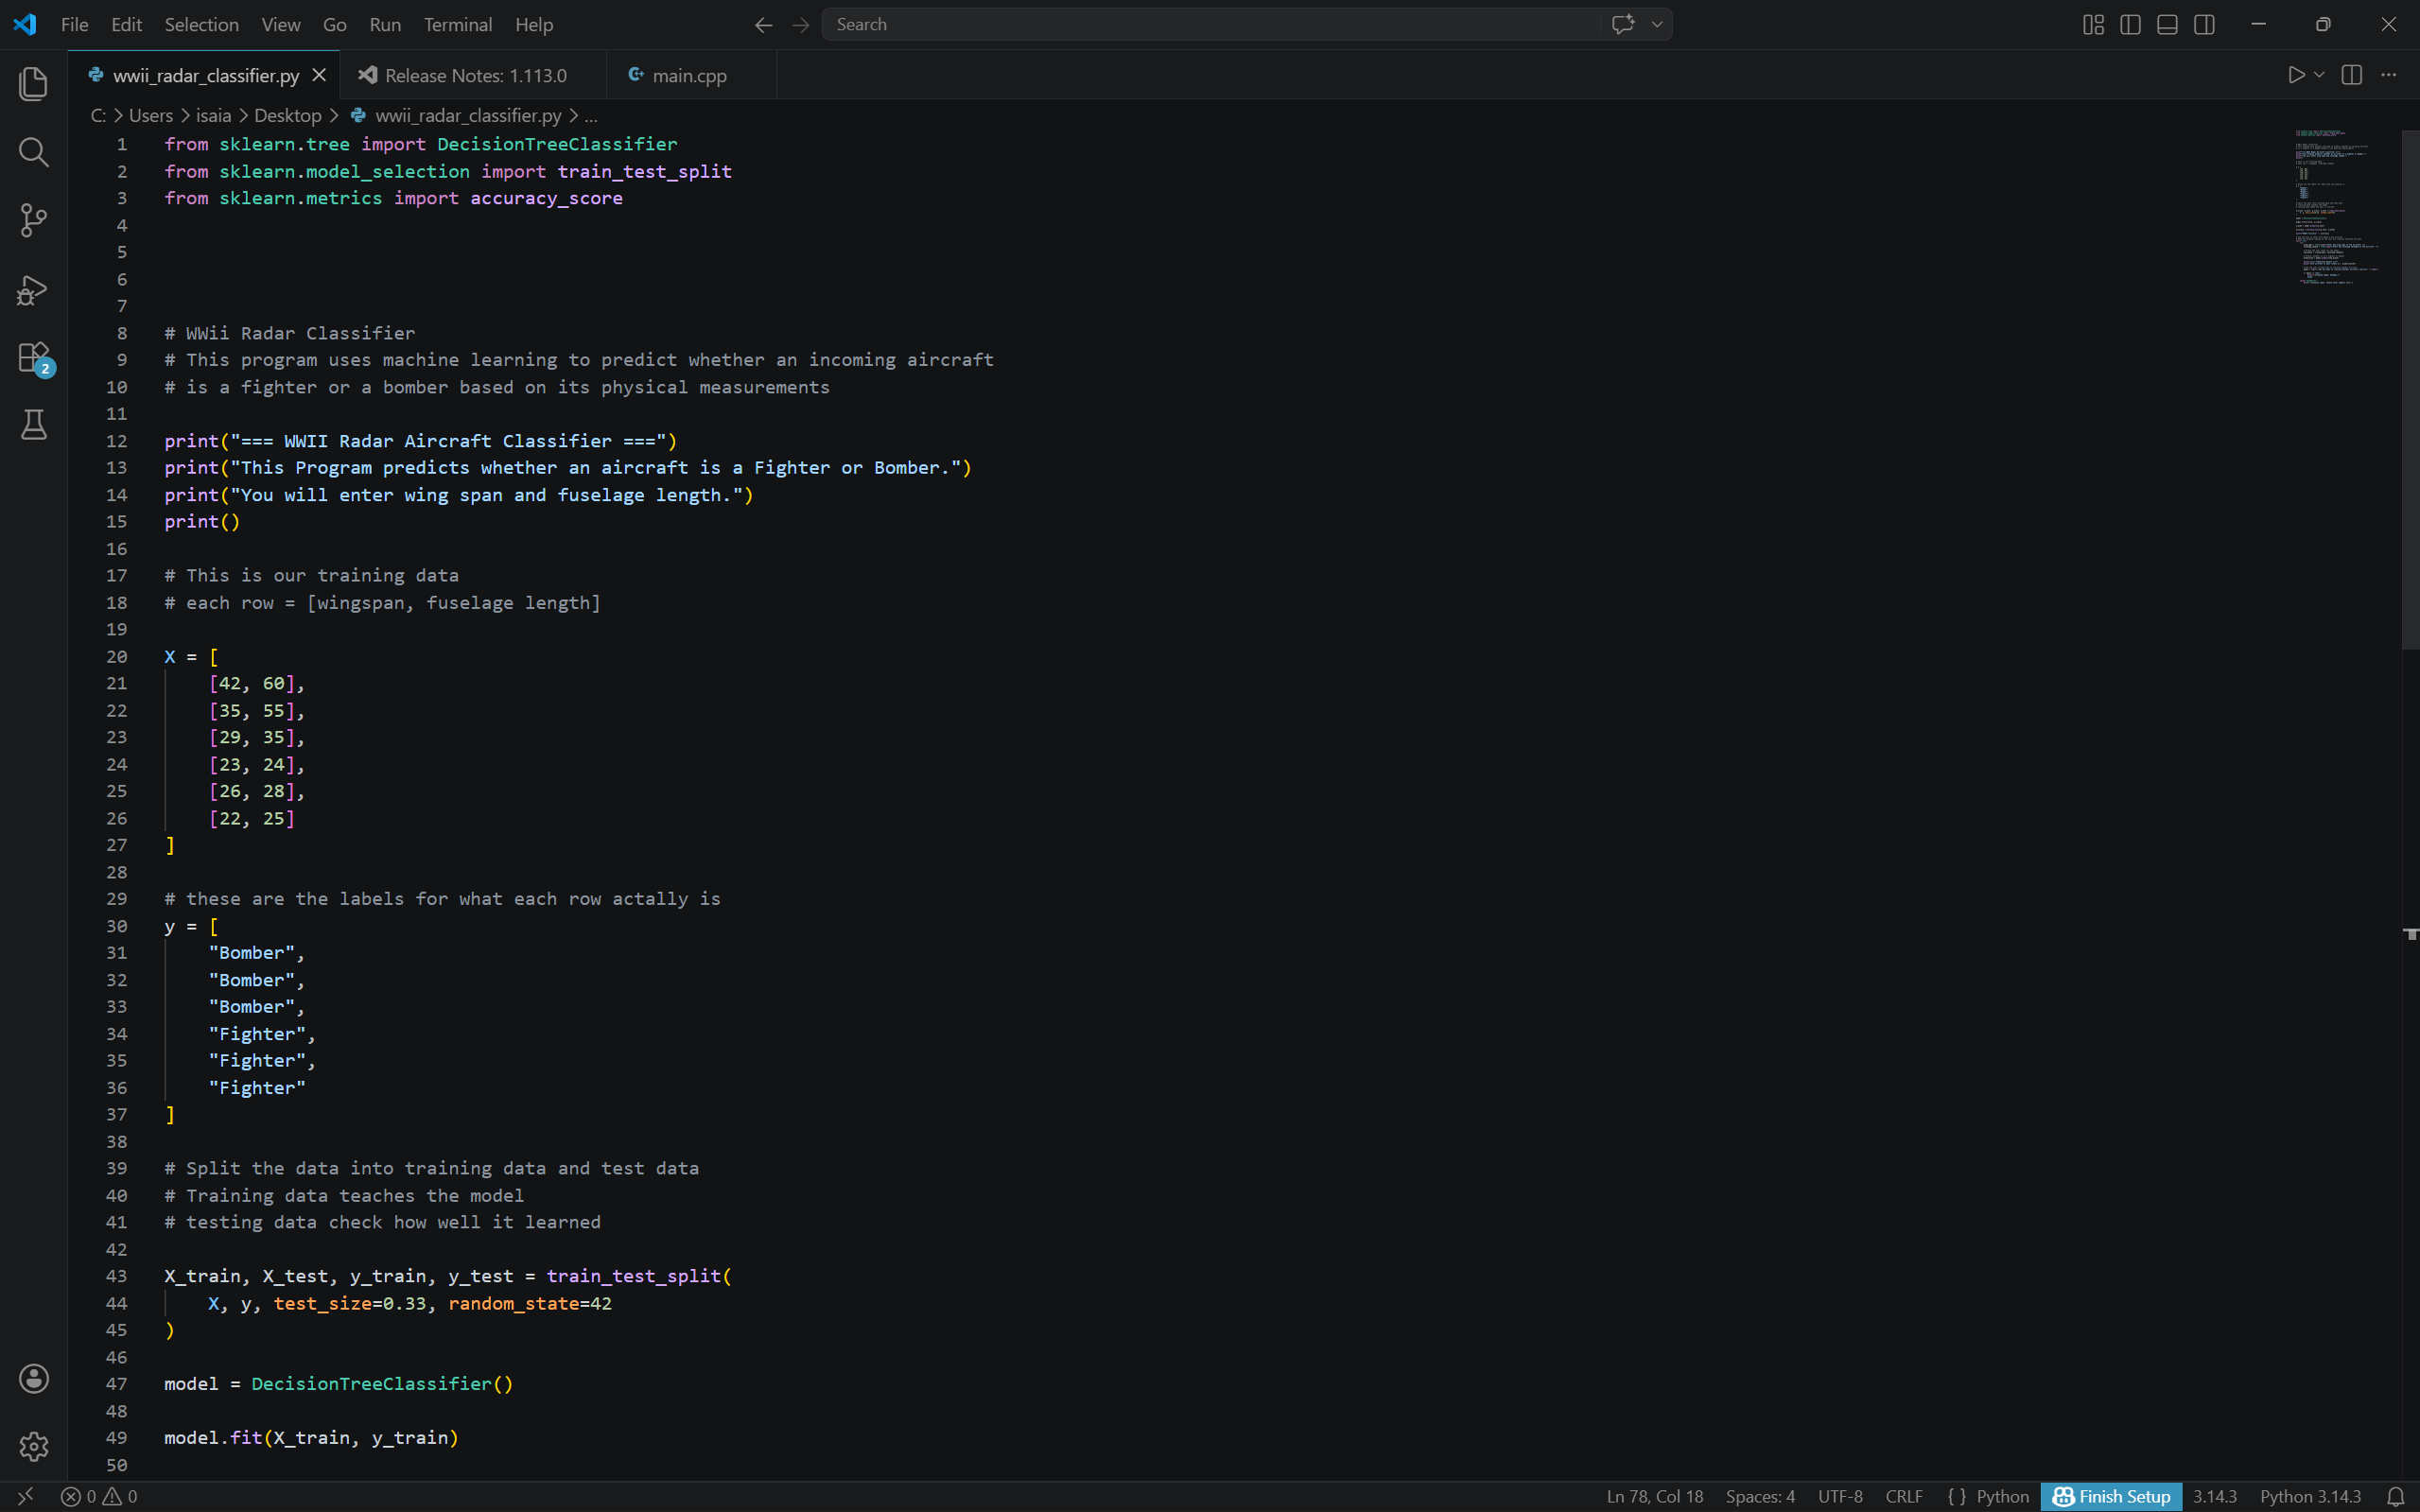Open the notifications bell in the status bar
The image size is (2420, 1512).
pyautogui.click(x=2395, y=1496)
